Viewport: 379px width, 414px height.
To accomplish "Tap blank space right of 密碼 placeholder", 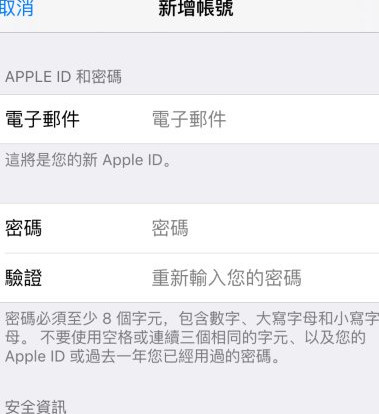I will point(283,228).
